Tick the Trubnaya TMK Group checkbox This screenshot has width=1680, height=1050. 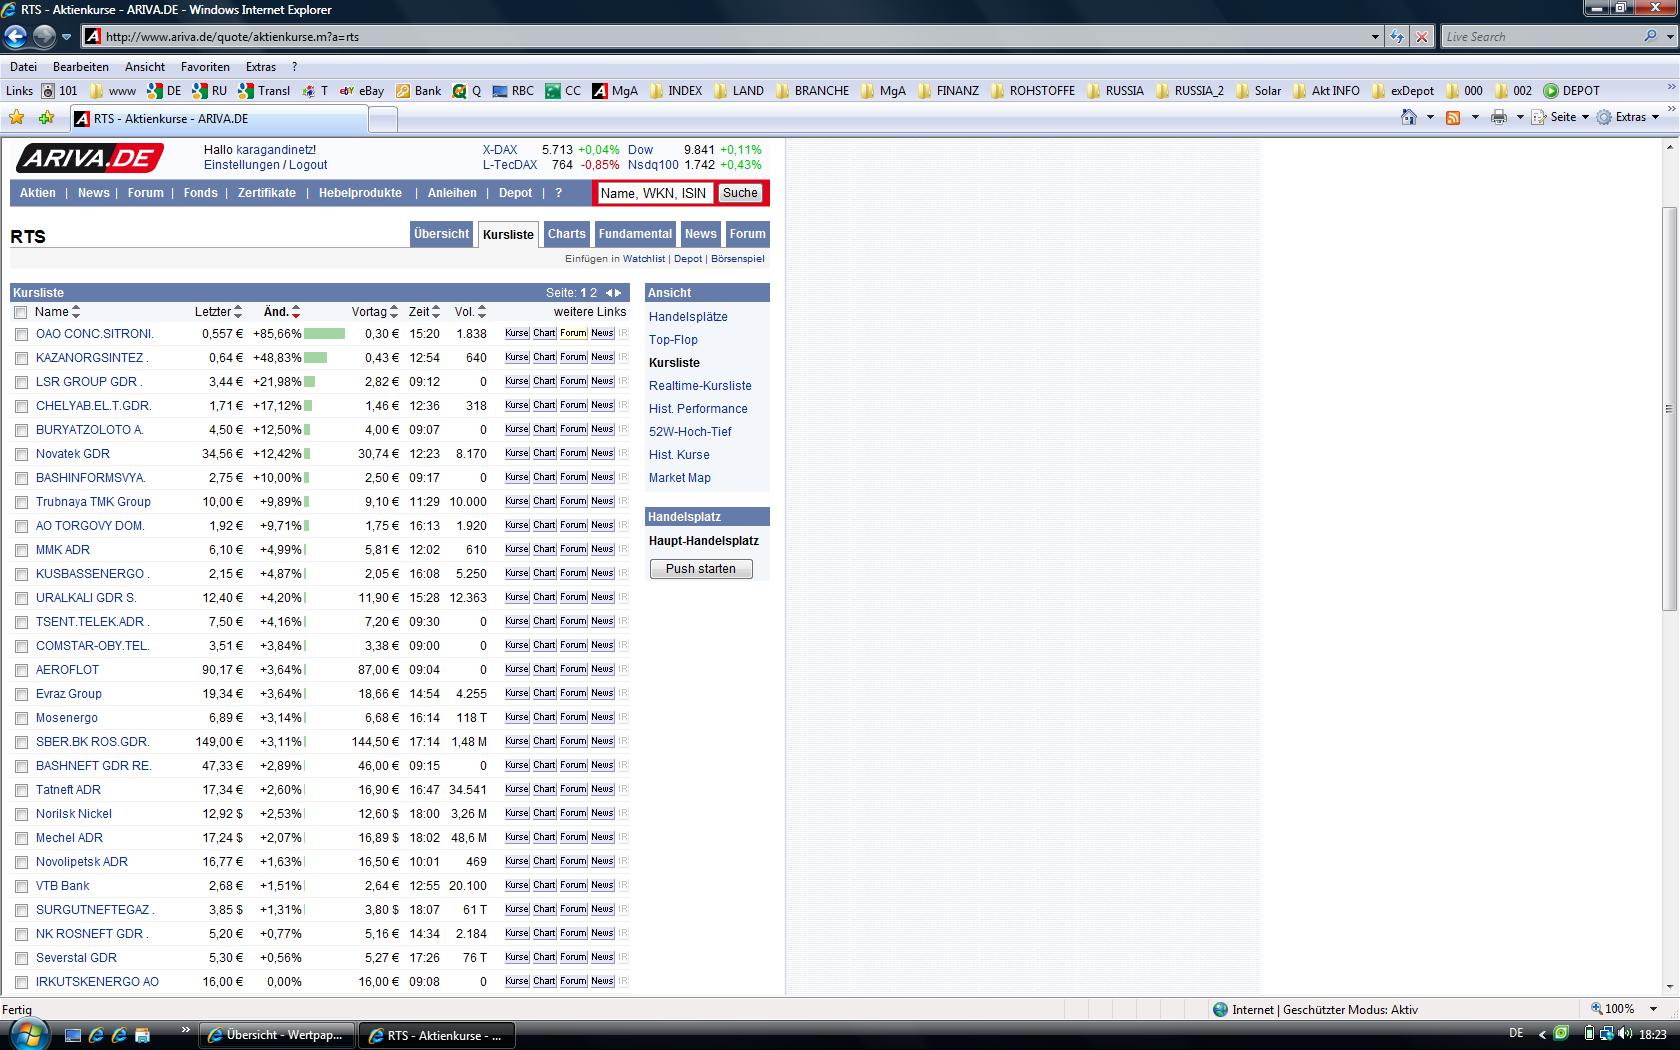point(21,502)
